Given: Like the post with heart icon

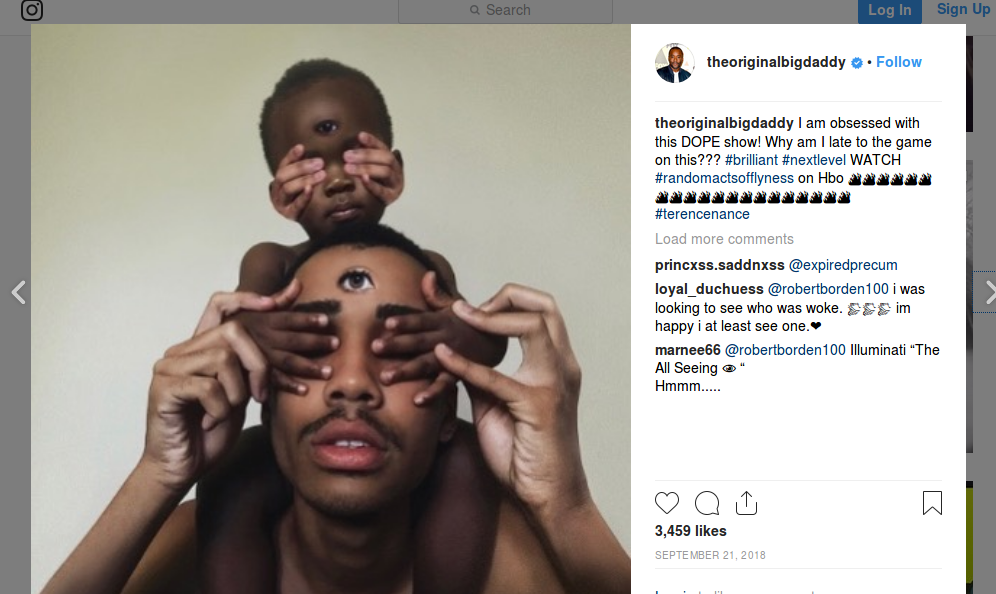Looking at the screenshot, I should point(667,503).
